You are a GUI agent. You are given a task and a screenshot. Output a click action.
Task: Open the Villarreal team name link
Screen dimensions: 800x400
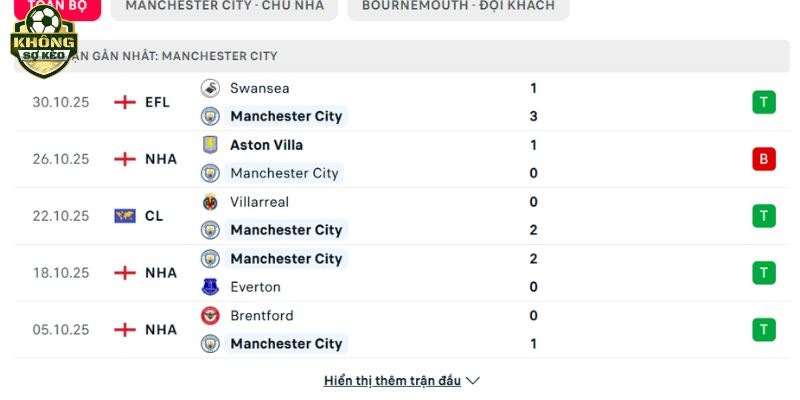point(259,202)
